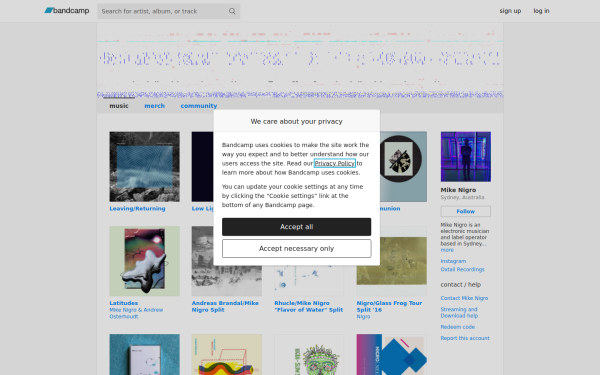Viewport: 600px width, 375px height.
Task: Open the Contact Mike Nigro link
Action: tap(464, 298)
